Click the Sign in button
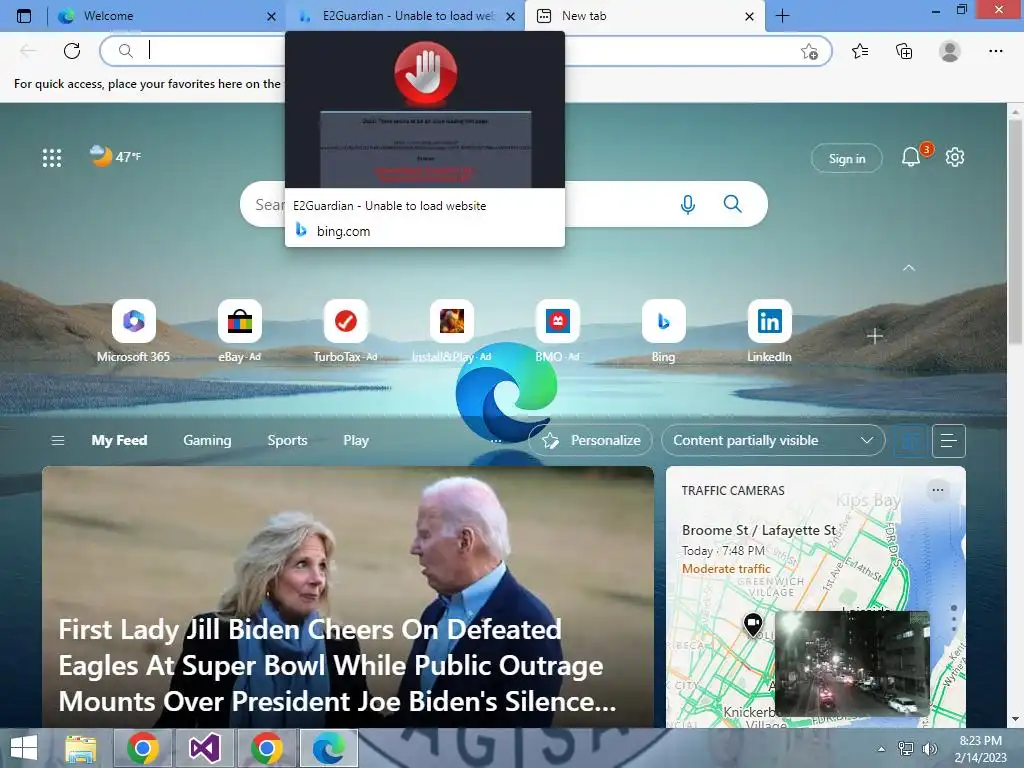The width and height of the screenshot is (1024, 768). (x=846, y=158)
